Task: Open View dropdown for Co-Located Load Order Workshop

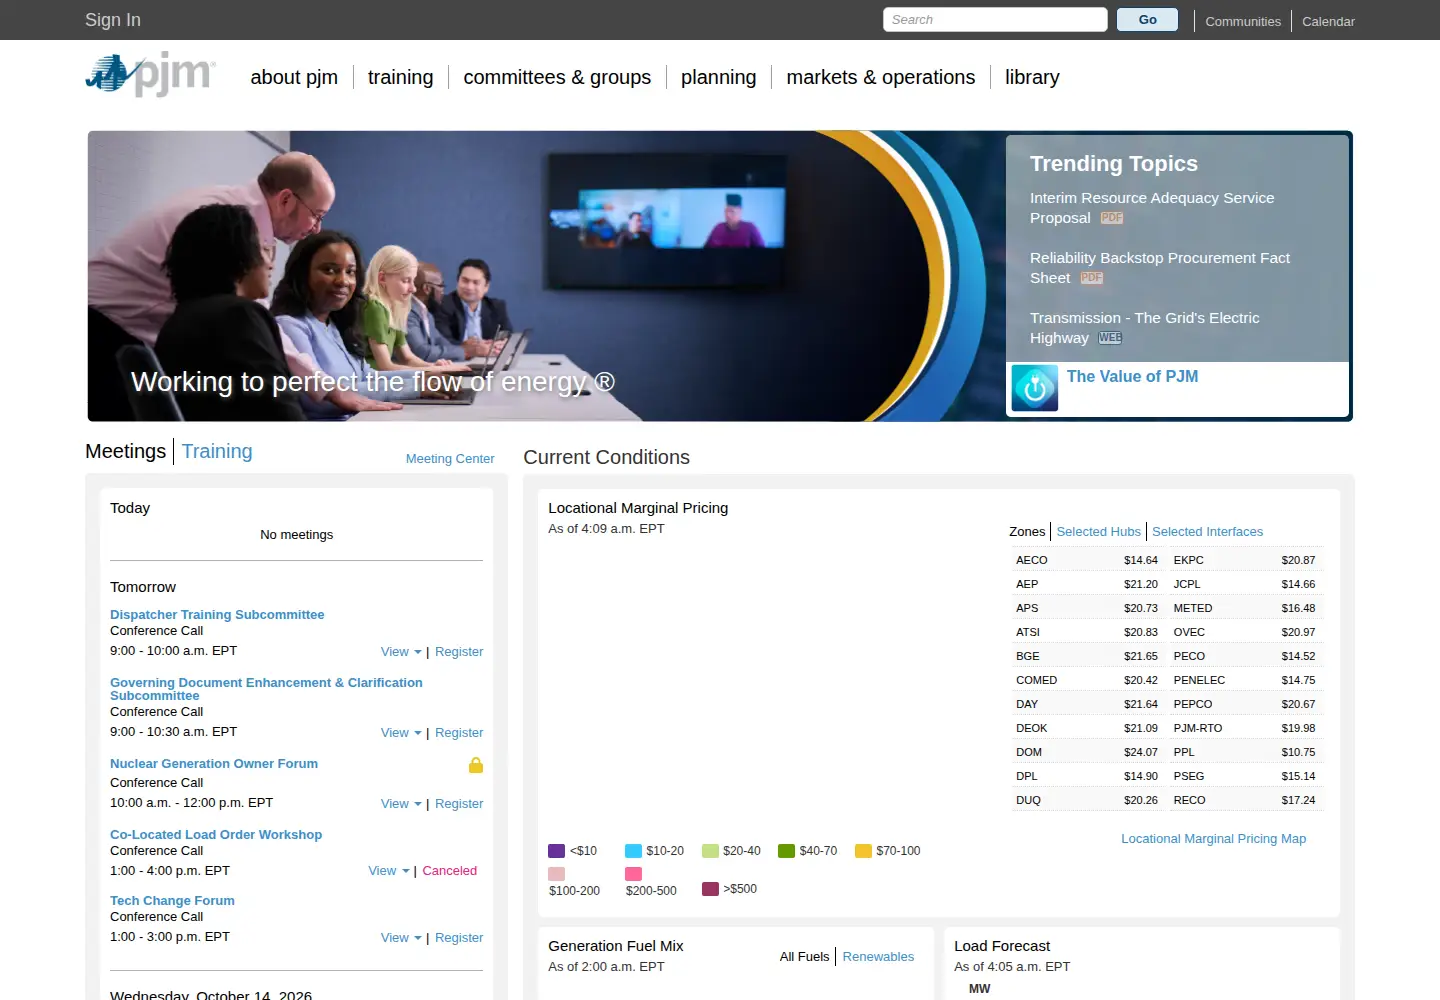Action: 389,871
